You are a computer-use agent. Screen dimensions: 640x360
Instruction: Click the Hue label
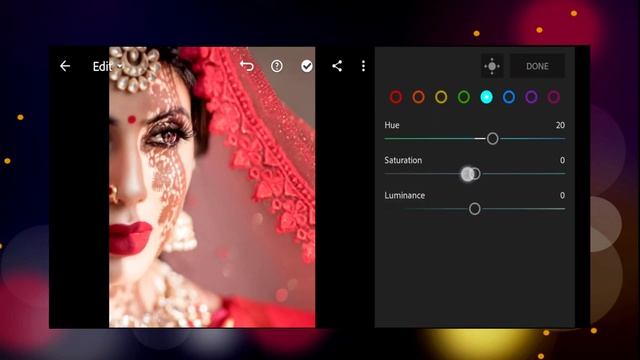(392, 125)
